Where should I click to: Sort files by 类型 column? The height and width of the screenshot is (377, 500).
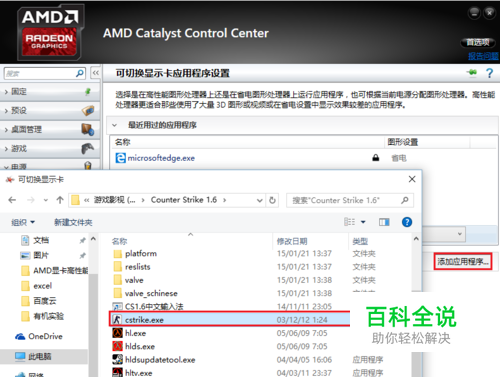tap(360, 241)
